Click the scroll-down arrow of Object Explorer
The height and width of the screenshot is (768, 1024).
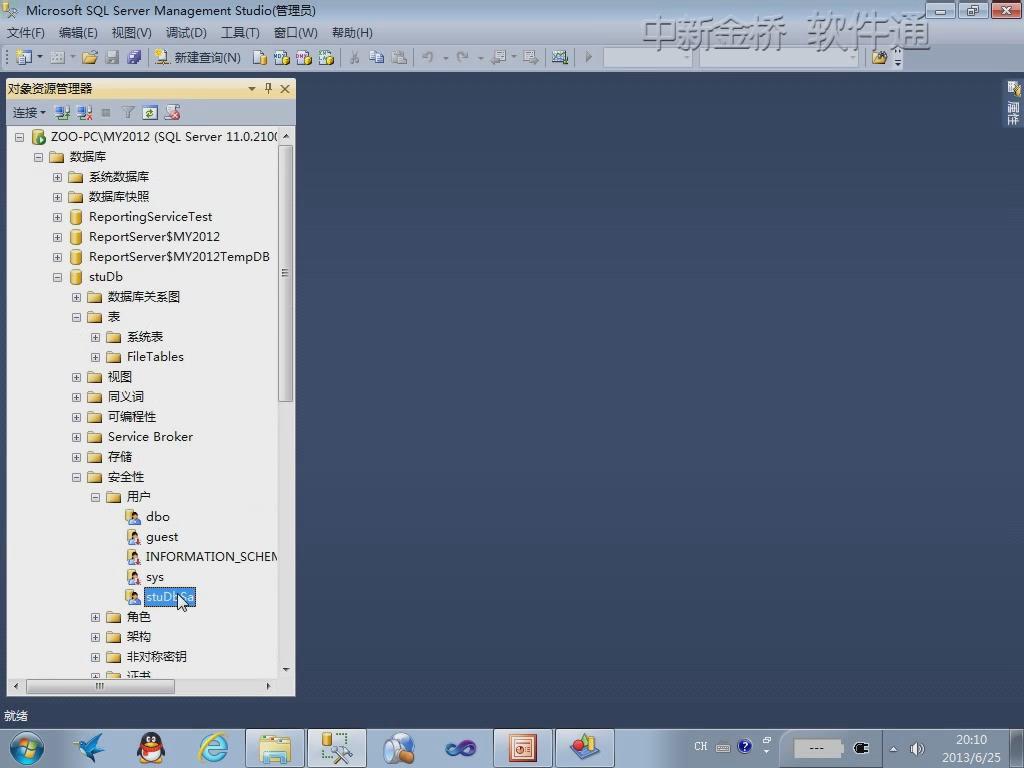click(x=285, y=669)
